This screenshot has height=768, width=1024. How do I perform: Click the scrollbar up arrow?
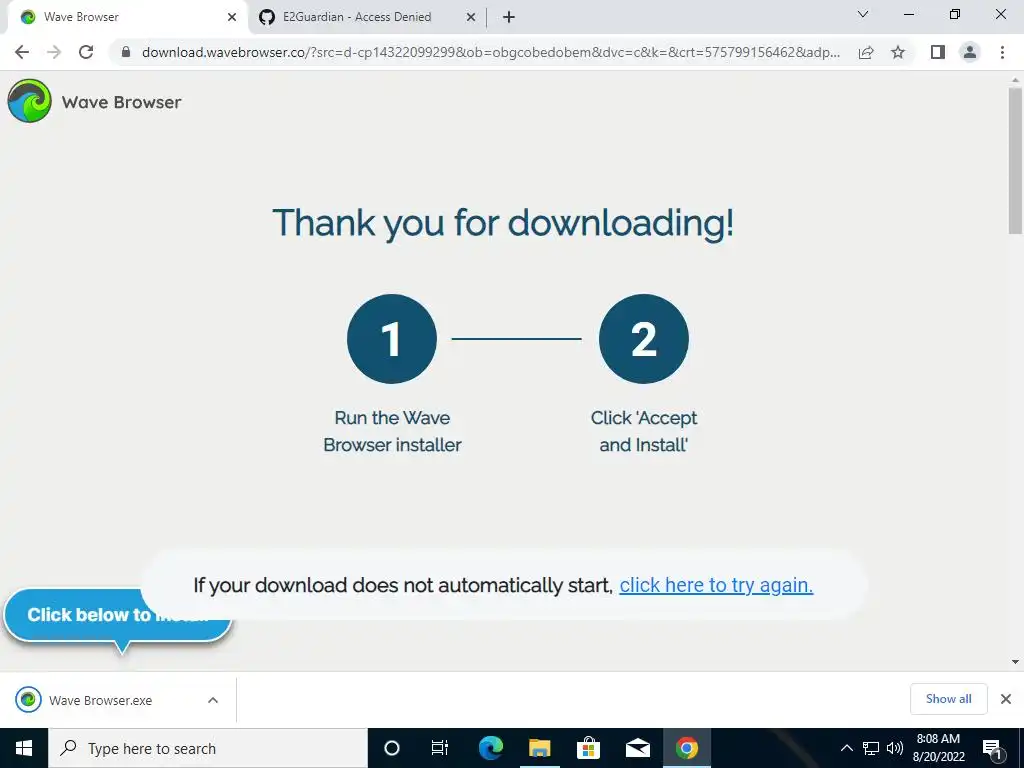tap(1015, 80)
